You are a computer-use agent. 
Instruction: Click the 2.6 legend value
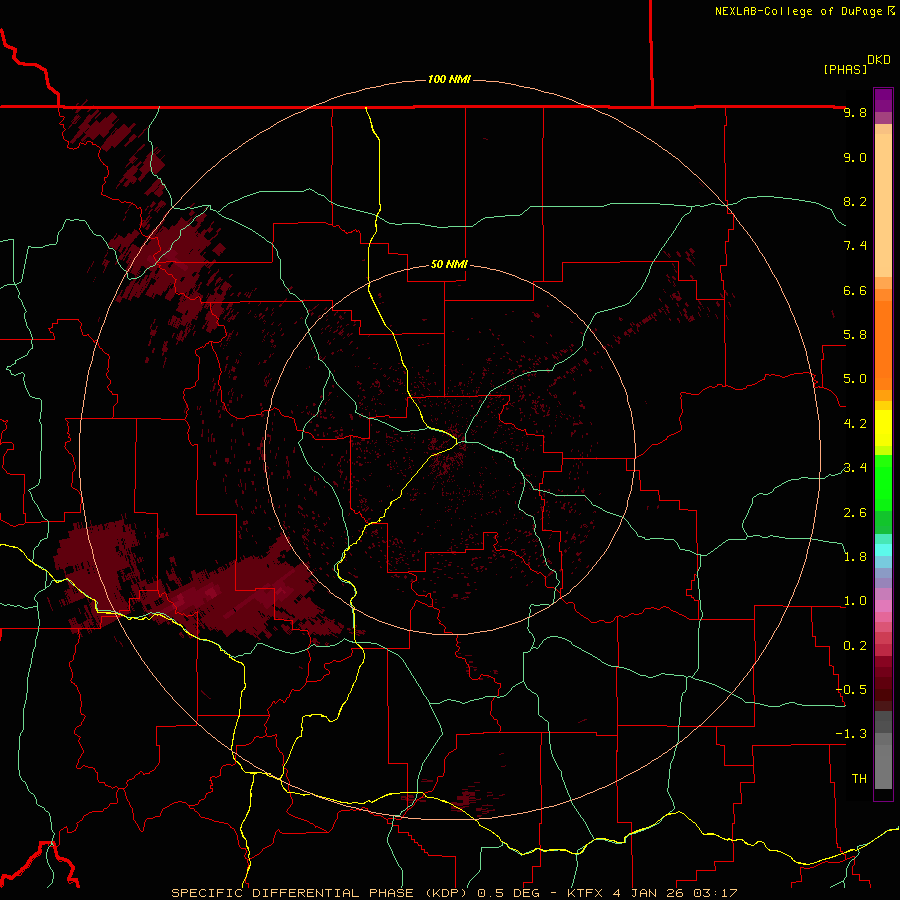tap(855, 513)
